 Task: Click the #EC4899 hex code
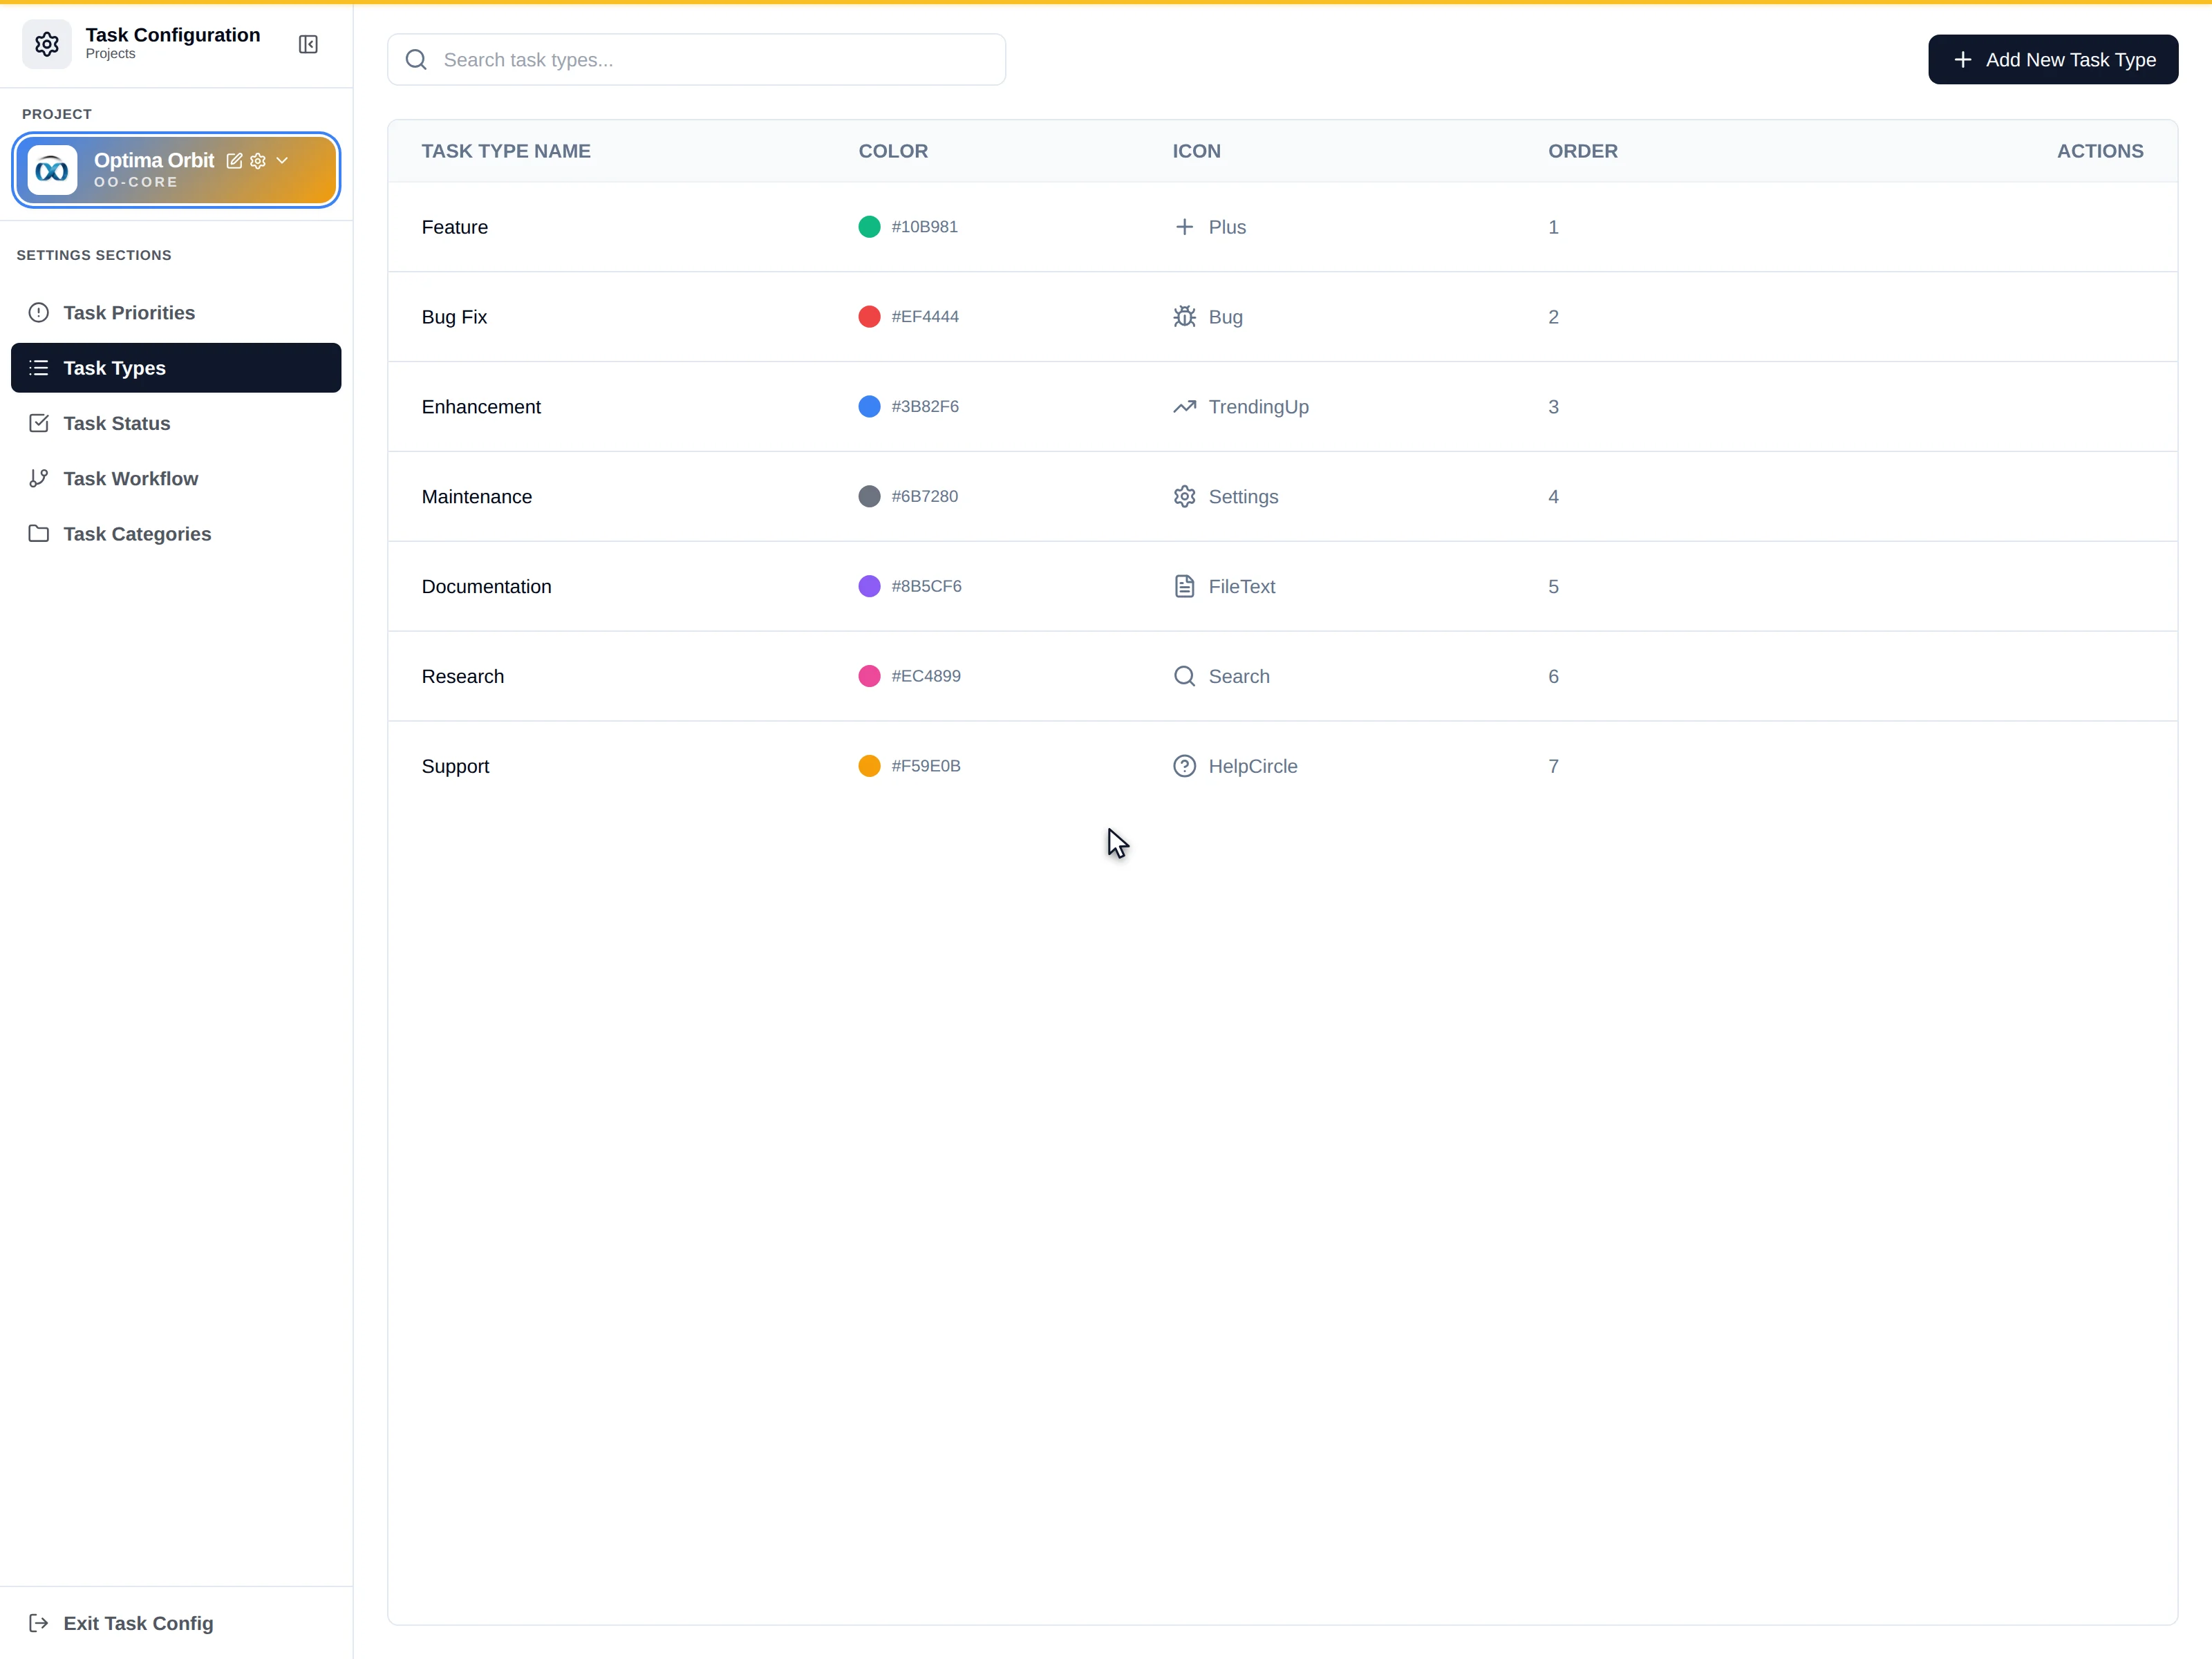coord(926,676)
